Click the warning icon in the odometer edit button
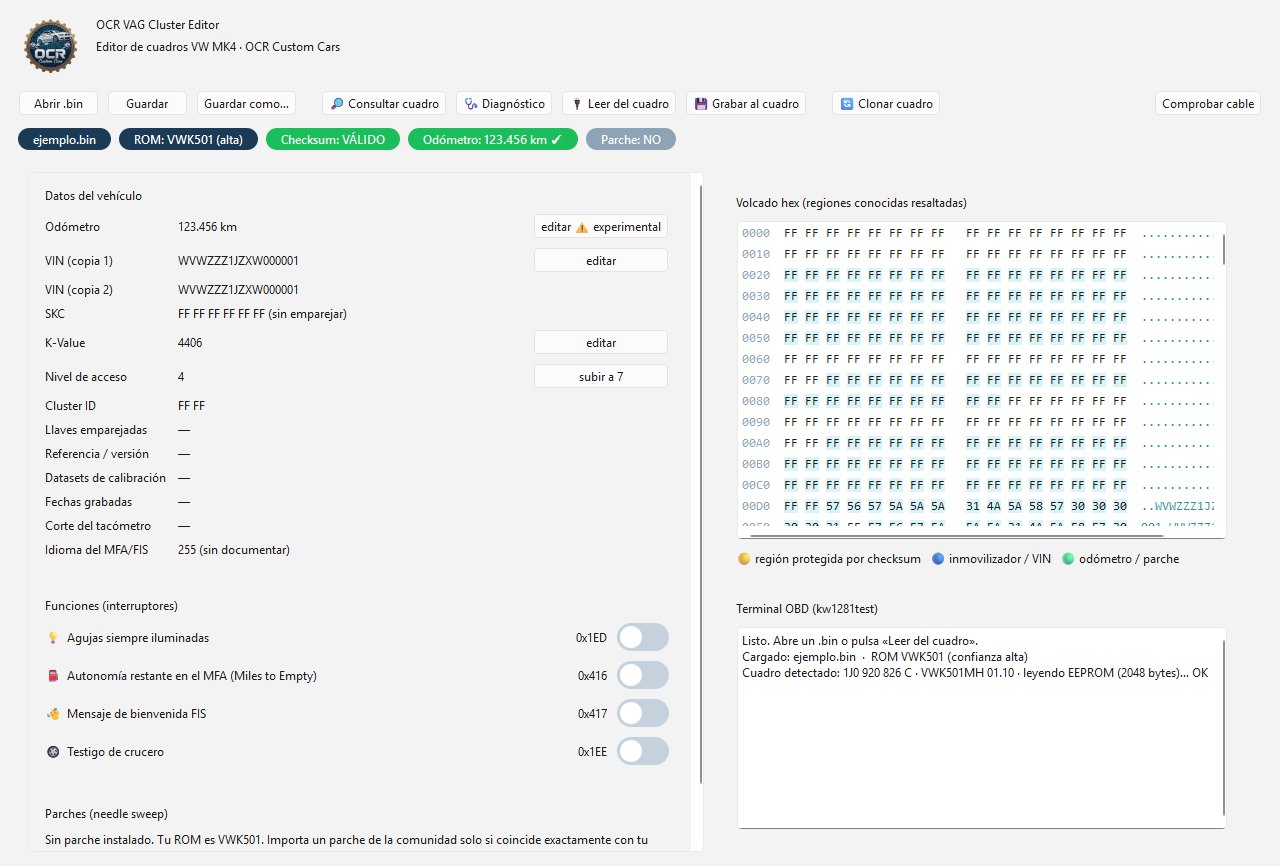The width and height of the screenshot is (1280, 866). coord(582,227)
